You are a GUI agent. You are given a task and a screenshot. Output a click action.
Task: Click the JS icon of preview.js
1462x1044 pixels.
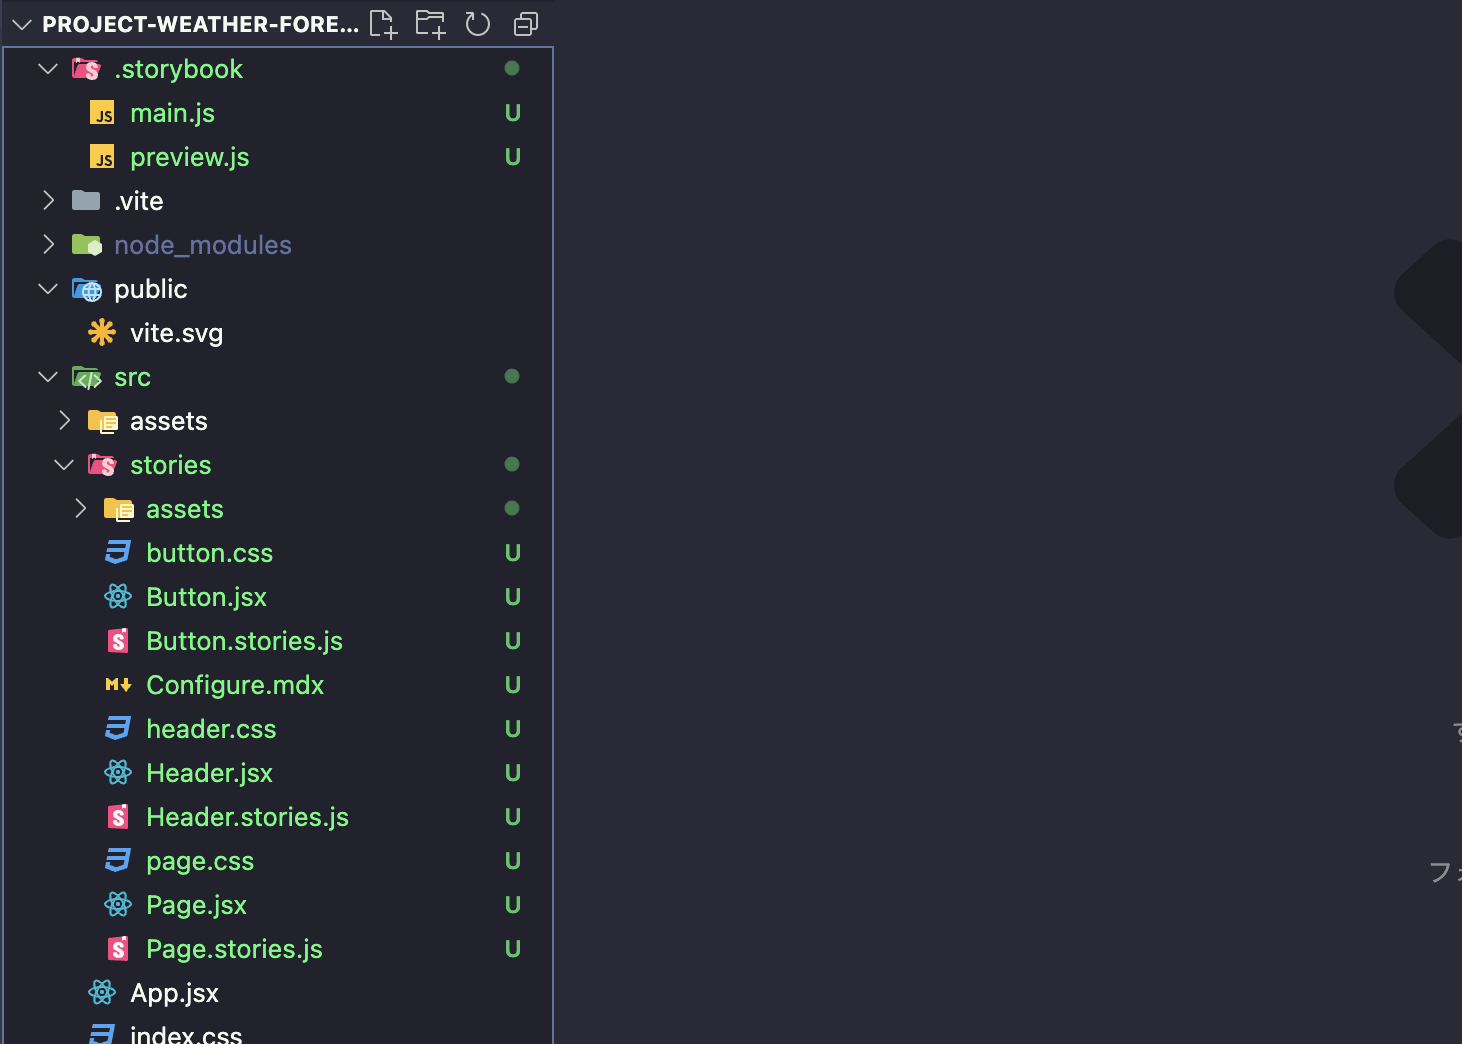(x=102, y=157)
